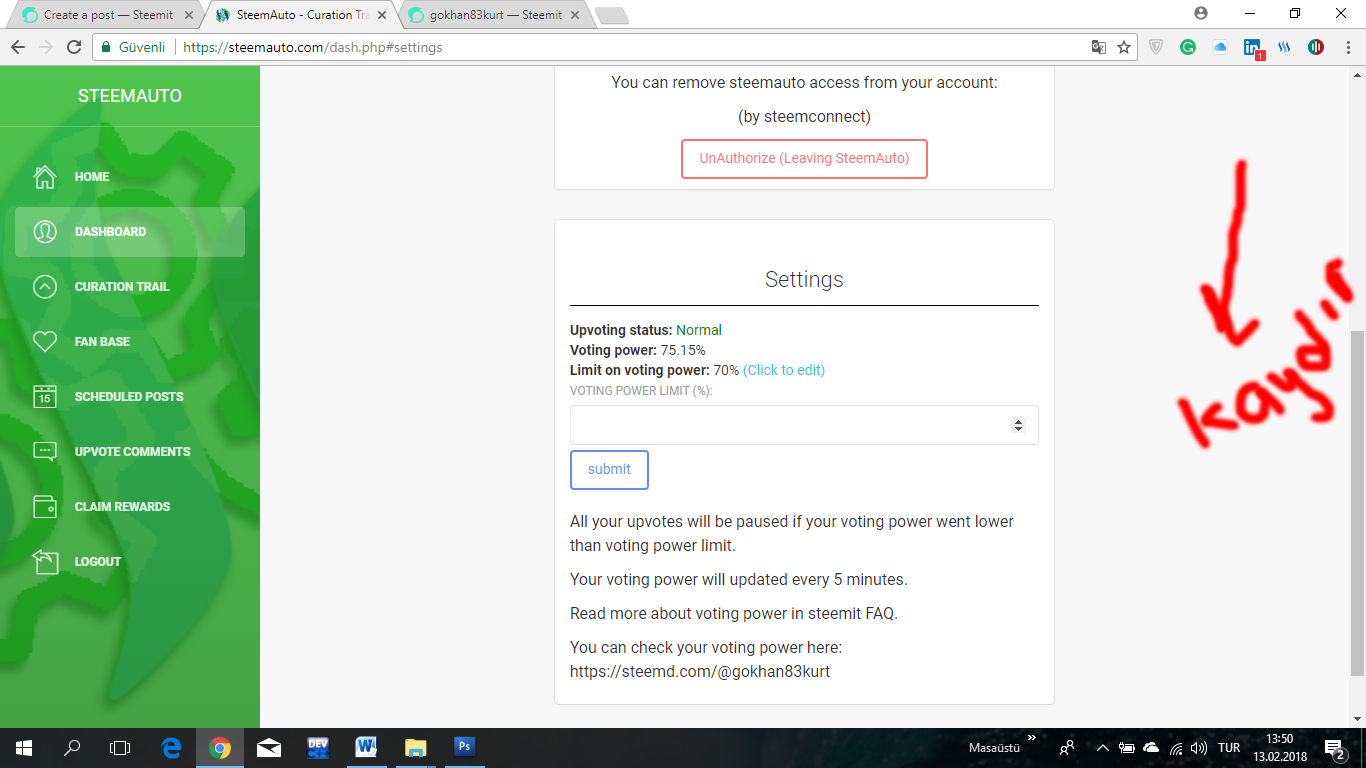The height and width of the screenshot is (768, 1366).
Task: Open Photoshop from taskbar
Action: 464,747
